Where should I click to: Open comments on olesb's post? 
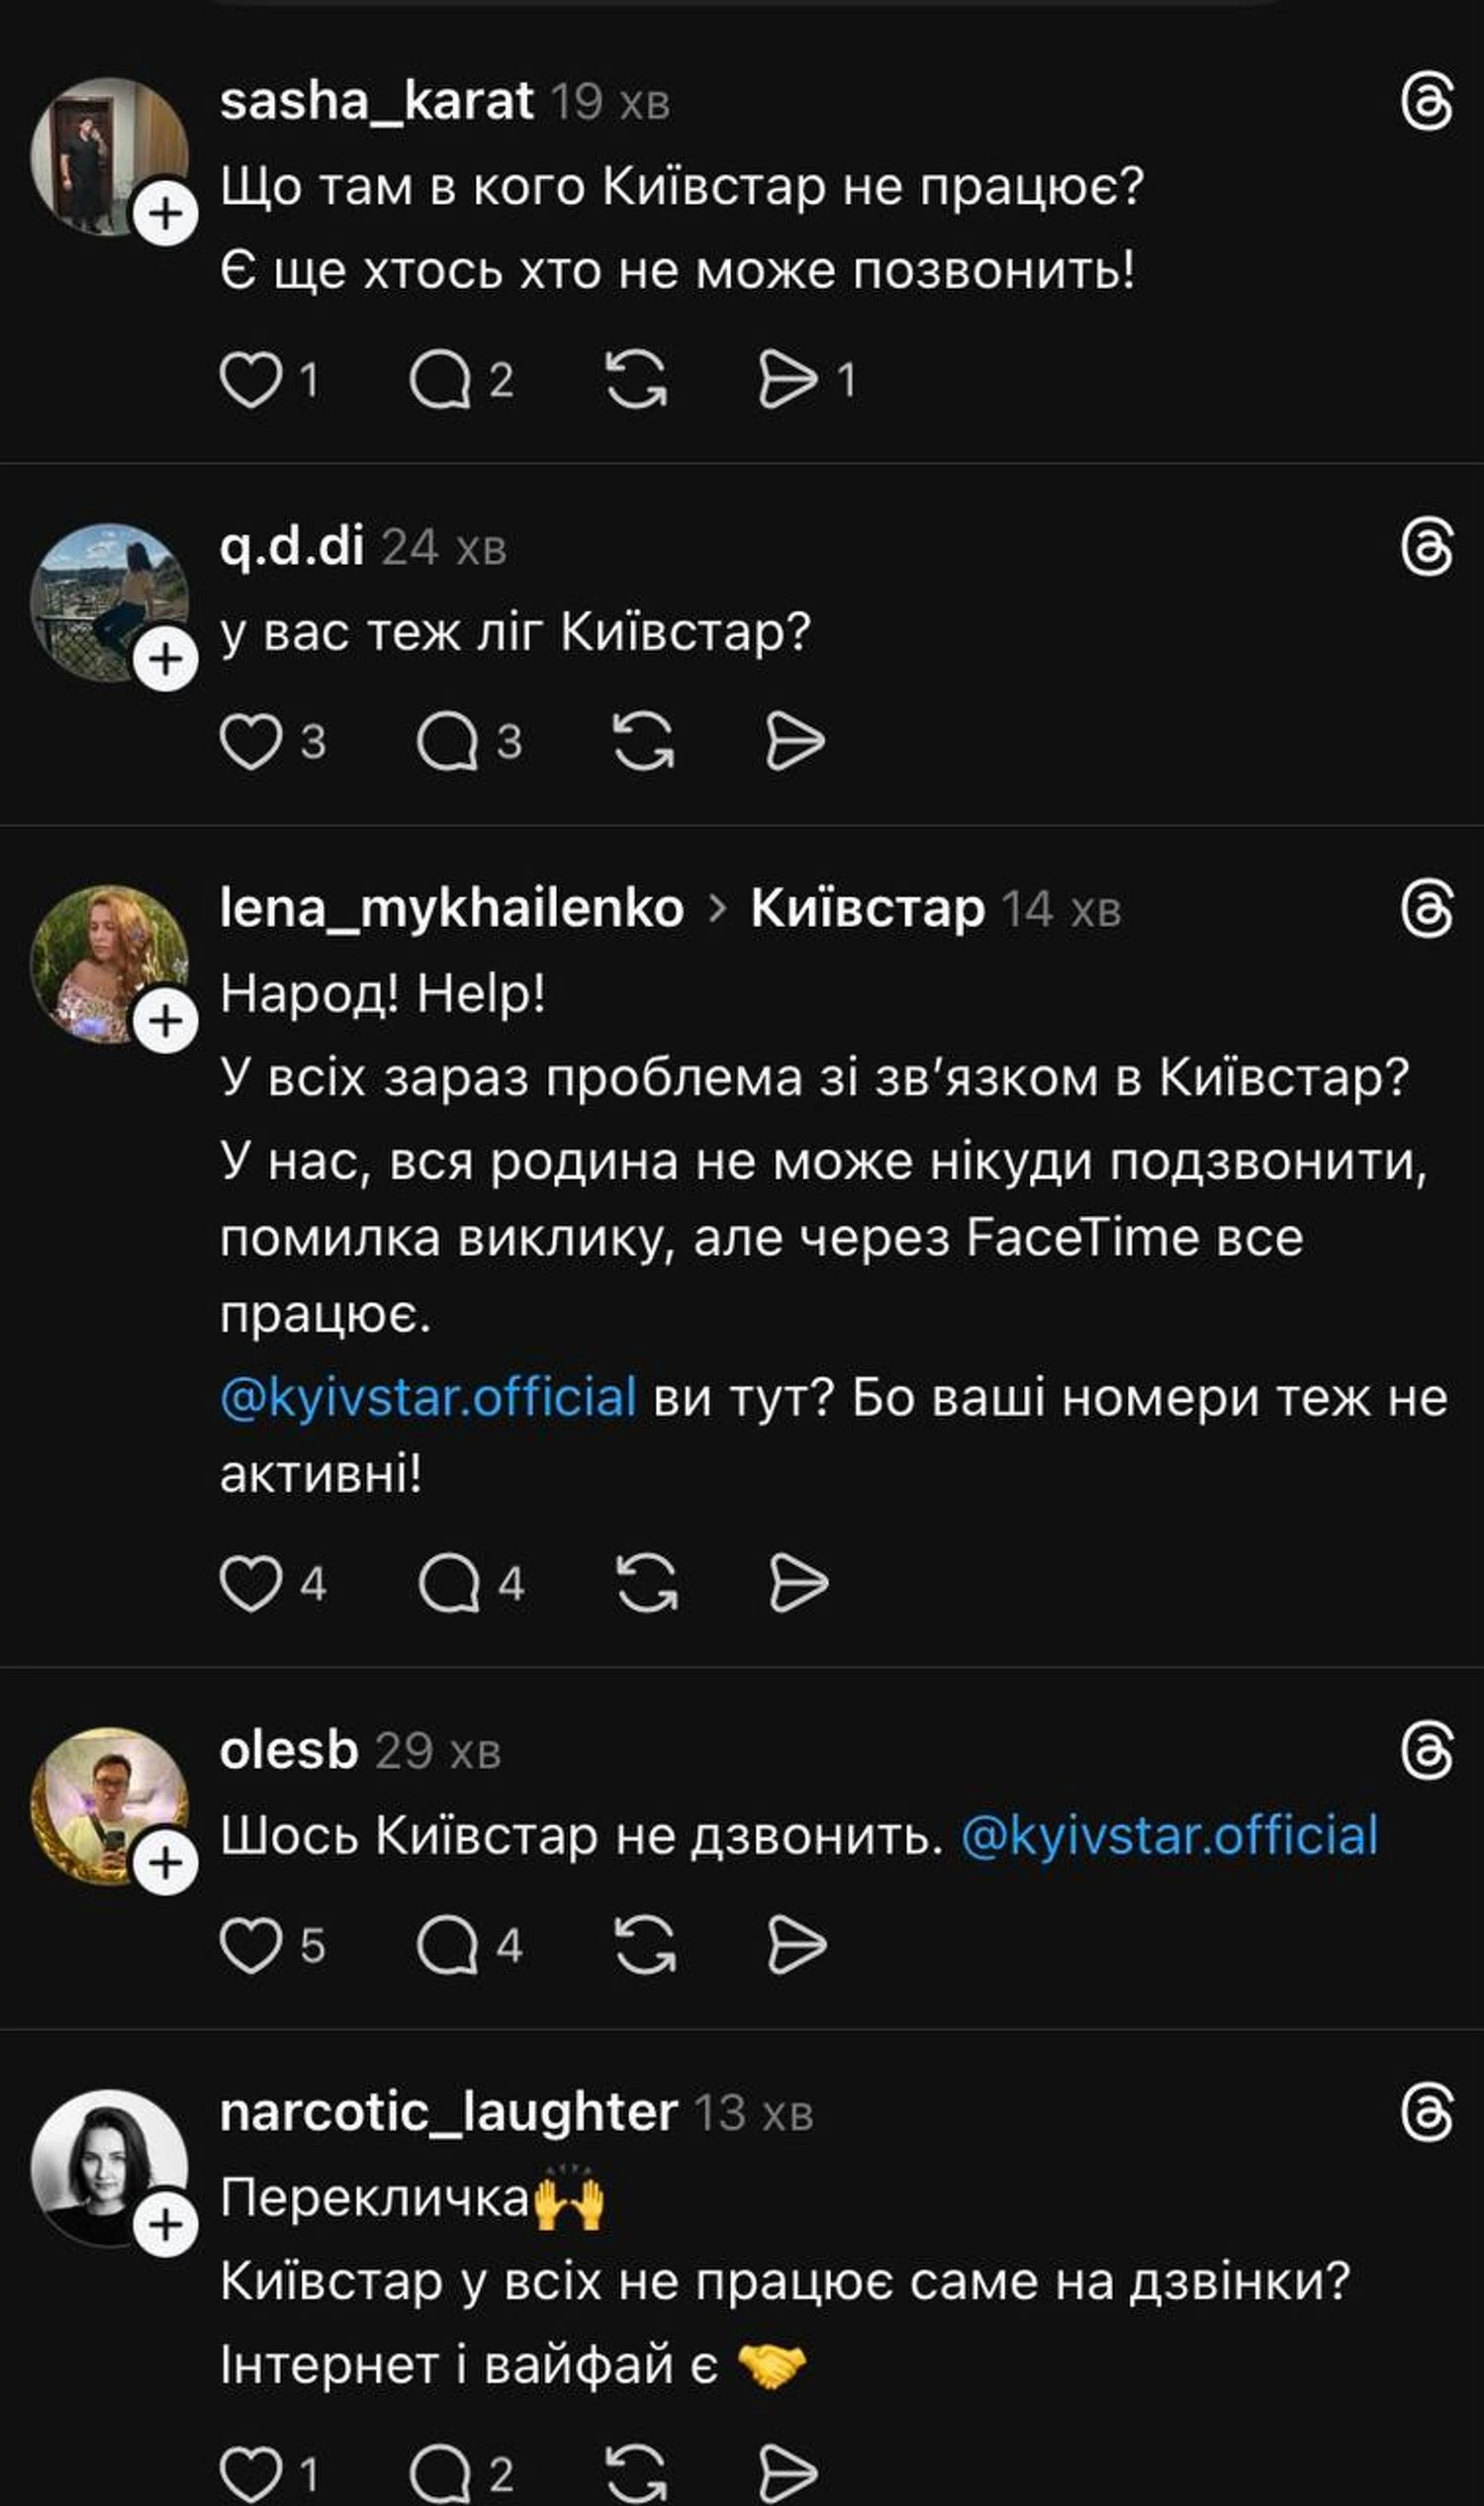coord(447,1946)
